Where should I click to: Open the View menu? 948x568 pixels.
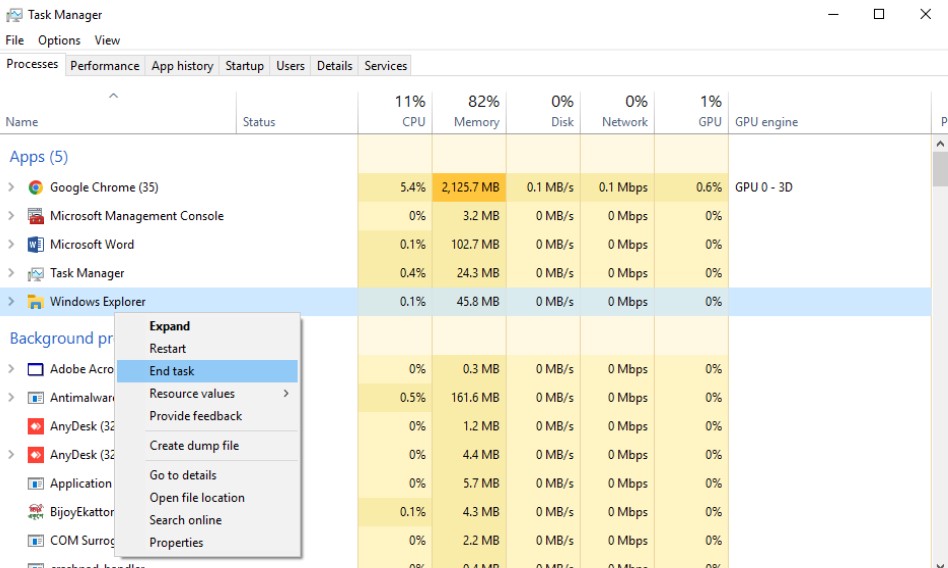pyautogui.click(x=107, y=40)
